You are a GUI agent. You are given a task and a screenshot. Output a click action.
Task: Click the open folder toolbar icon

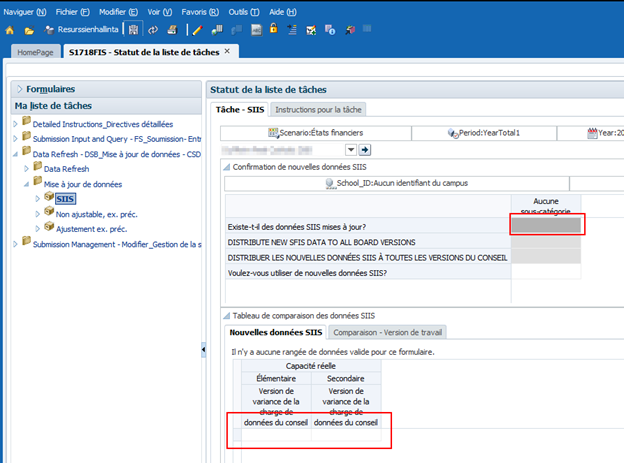(27, 30)
